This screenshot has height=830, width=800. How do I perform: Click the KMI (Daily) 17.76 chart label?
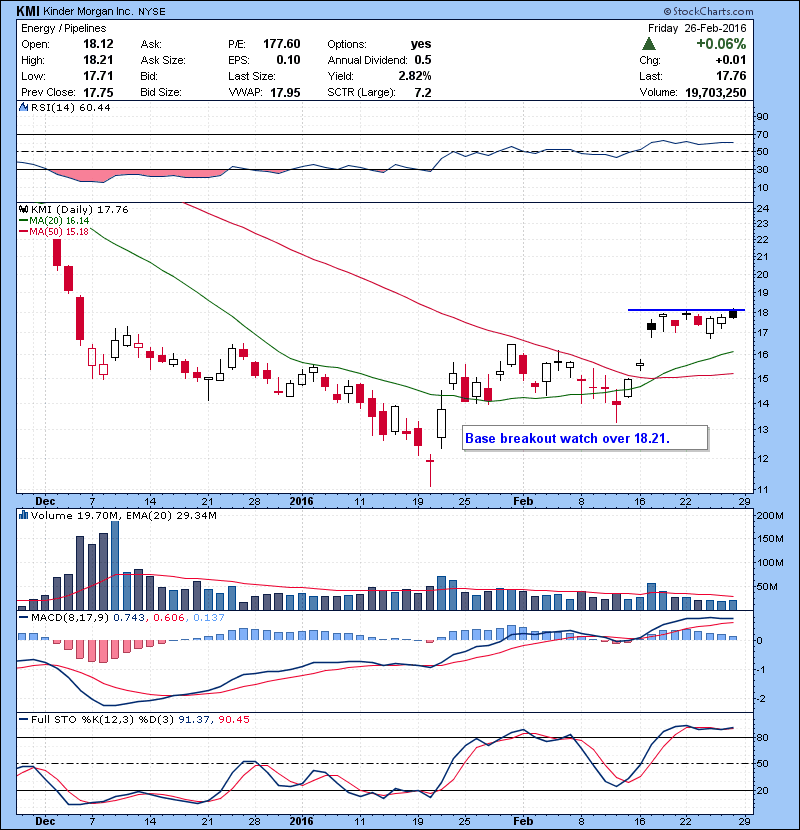(79, 209)
